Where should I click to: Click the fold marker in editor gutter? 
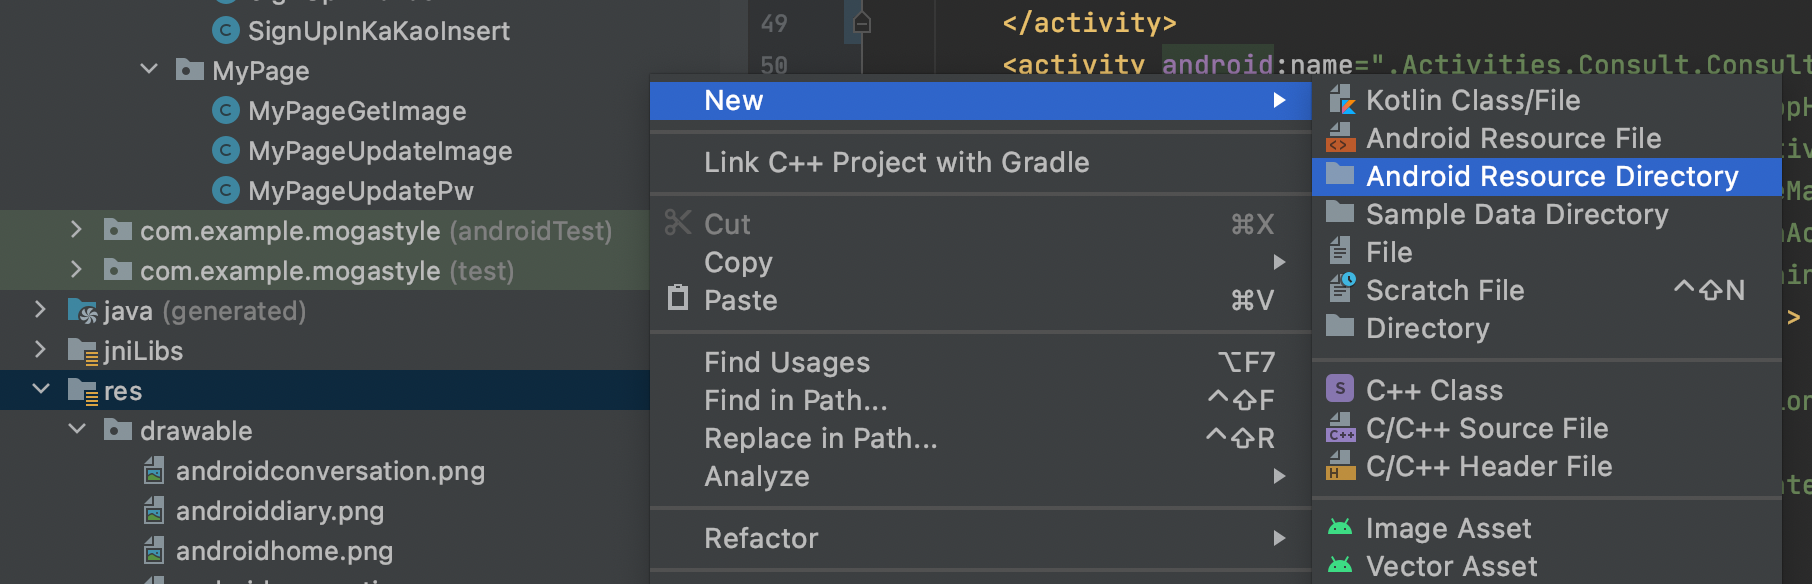point(862,23)
